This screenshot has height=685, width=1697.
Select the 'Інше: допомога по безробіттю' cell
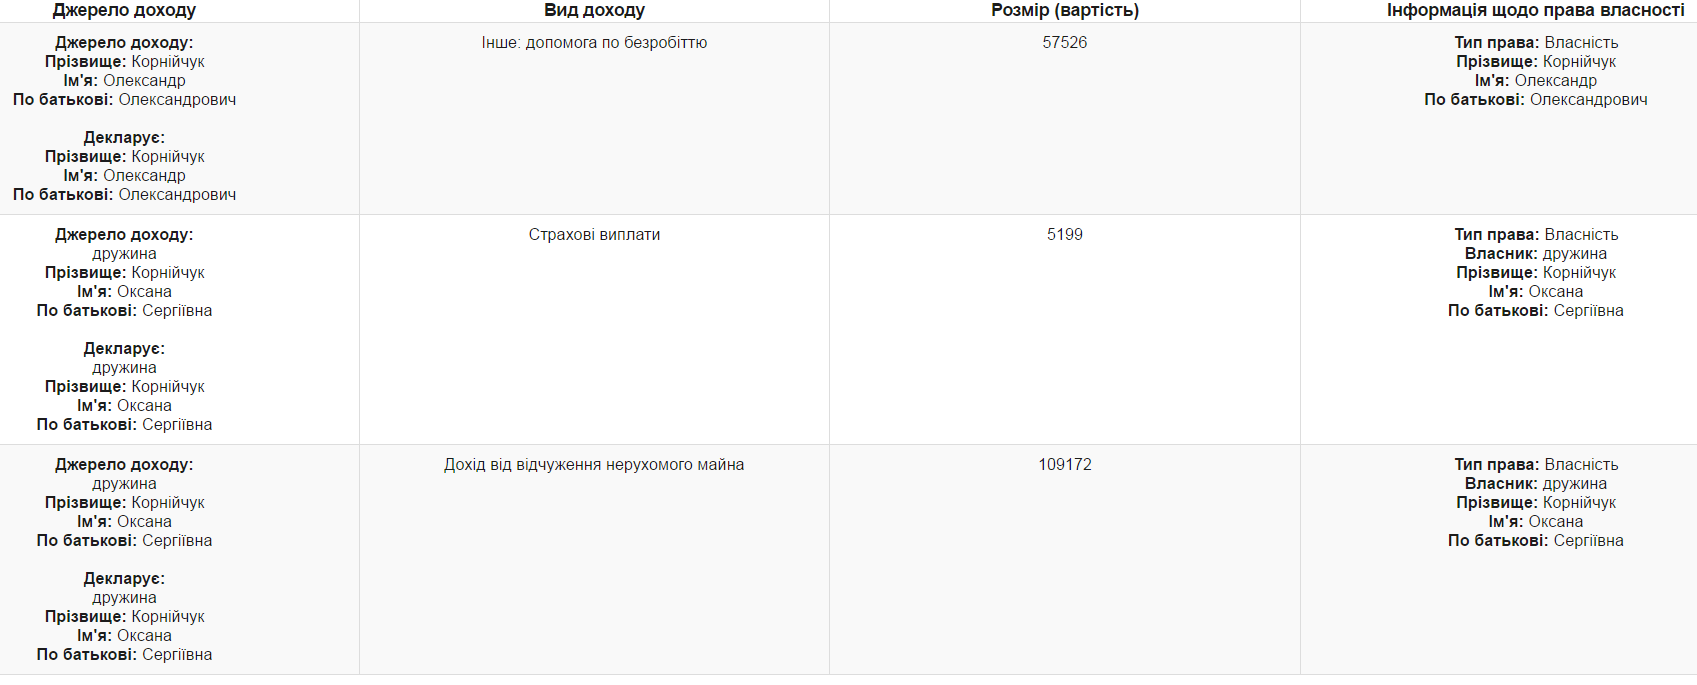coord(594,43)
